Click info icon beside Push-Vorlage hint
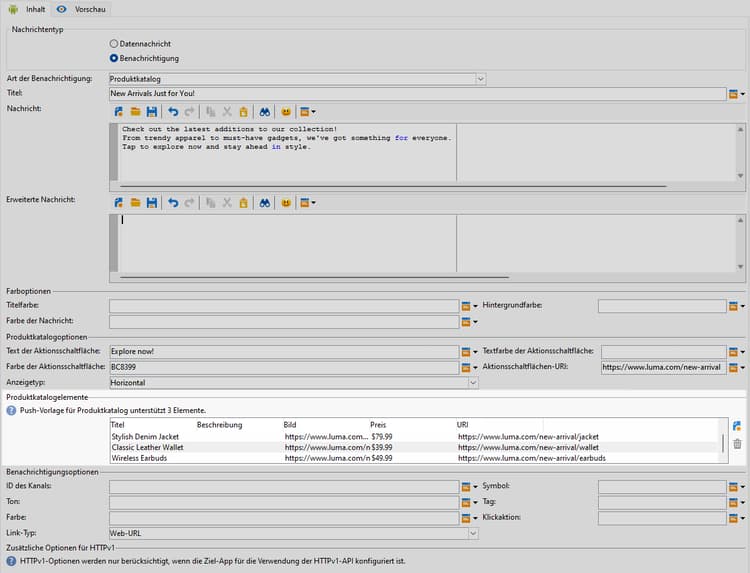750x573 pixels. tap(11, 410)
